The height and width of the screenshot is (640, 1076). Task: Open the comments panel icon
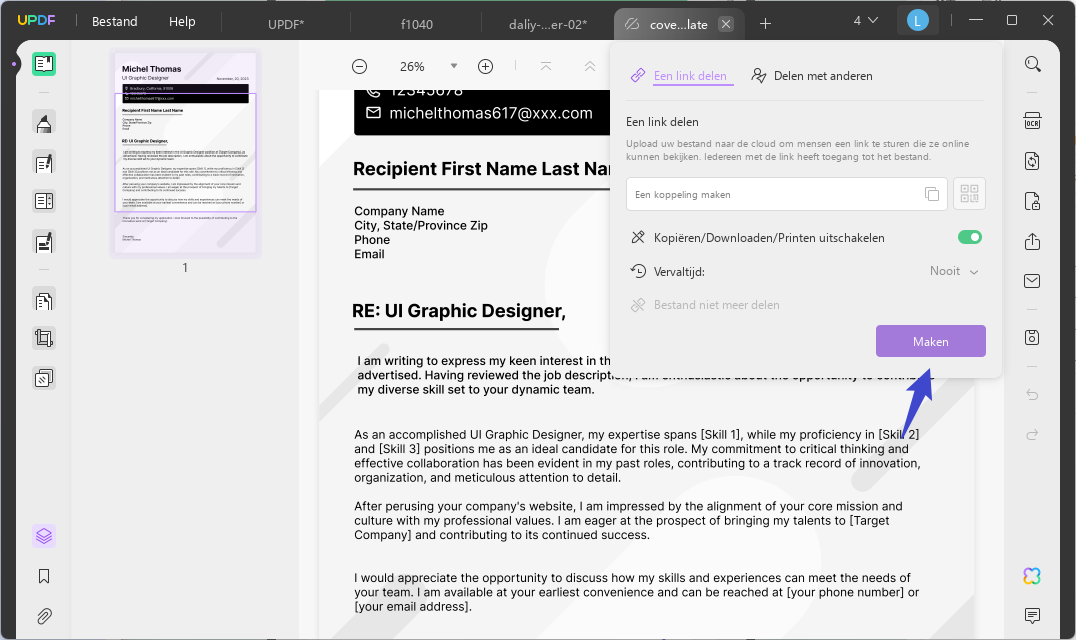[x=1032, y=615]
